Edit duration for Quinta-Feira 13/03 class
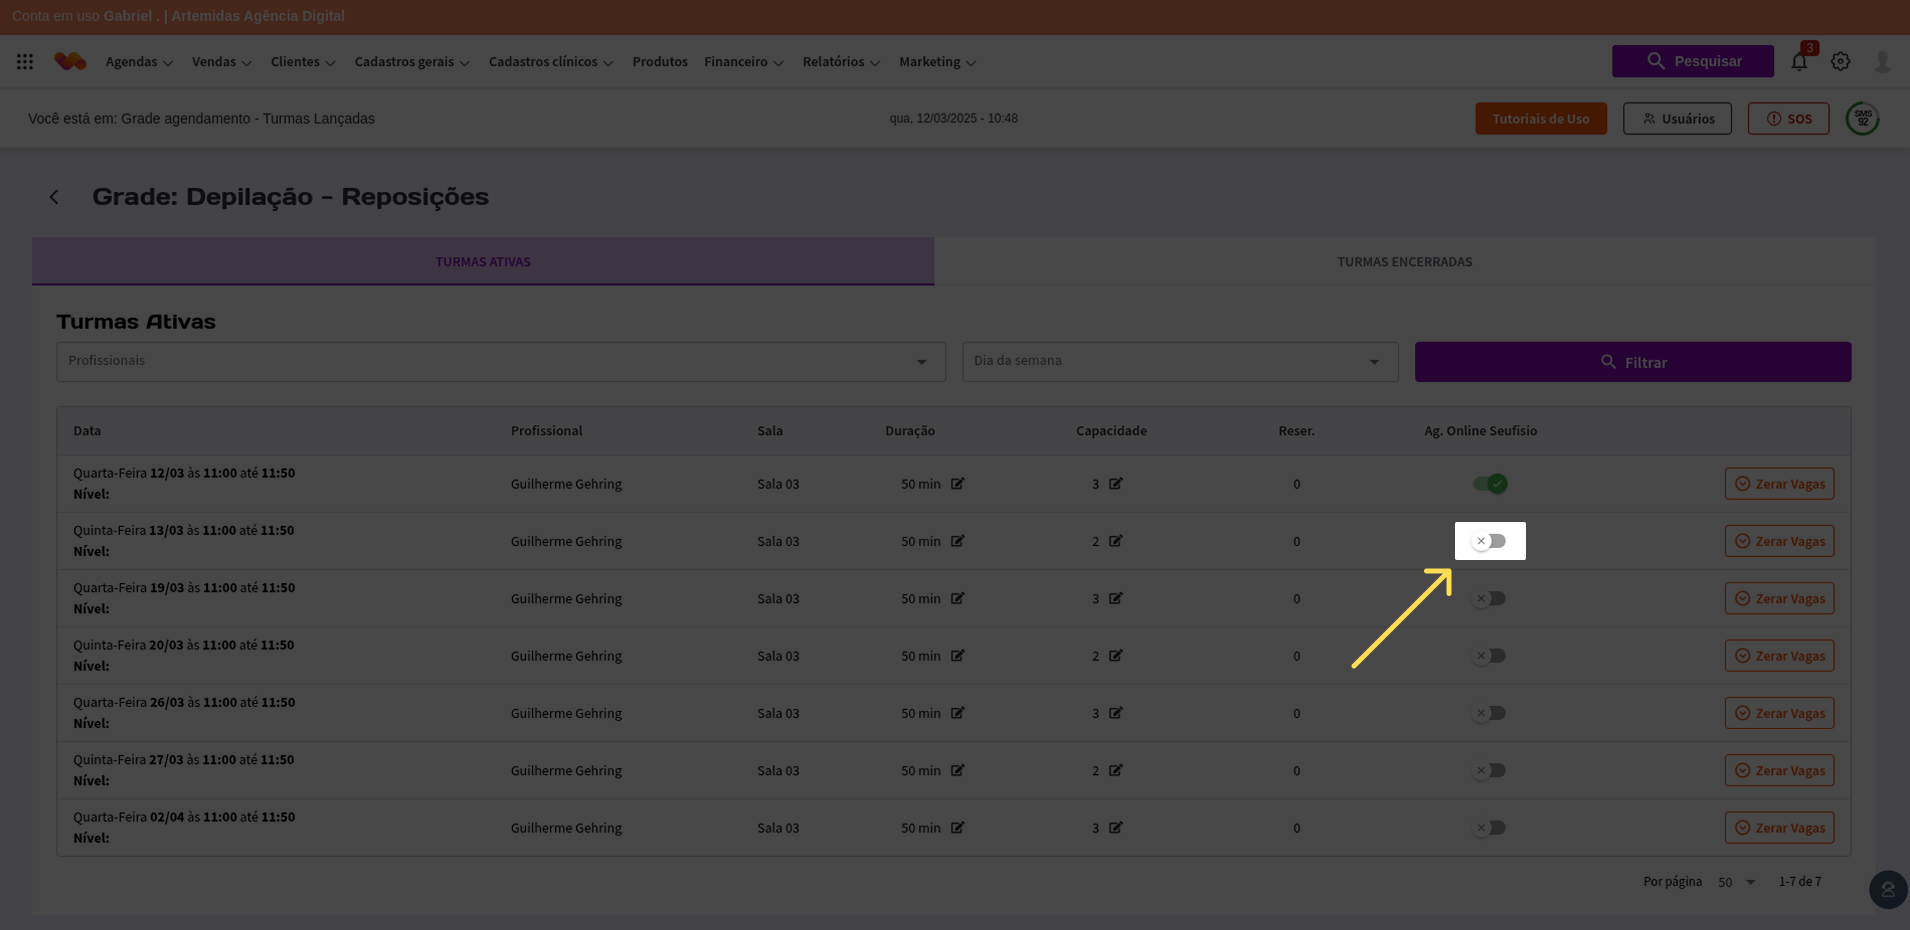The width and height of the screenshot is (1910, 930). 957,541
